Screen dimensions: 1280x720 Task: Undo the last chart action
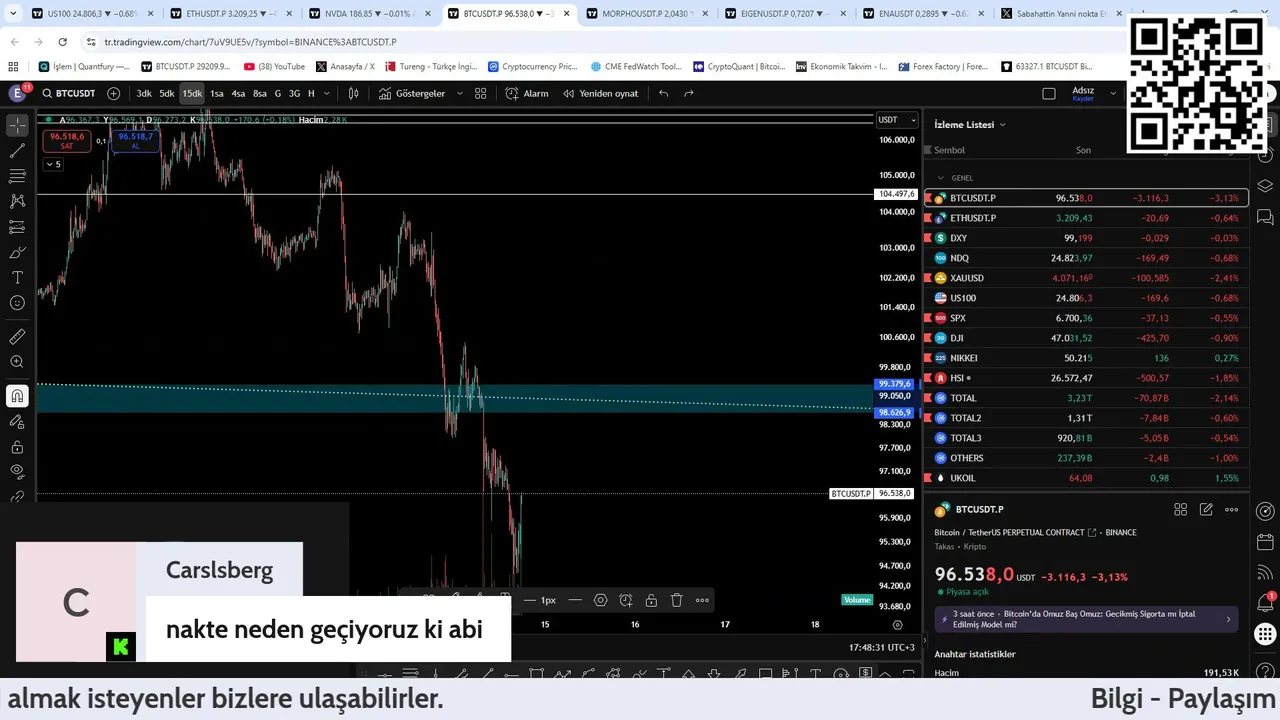[x=663, y=93]
